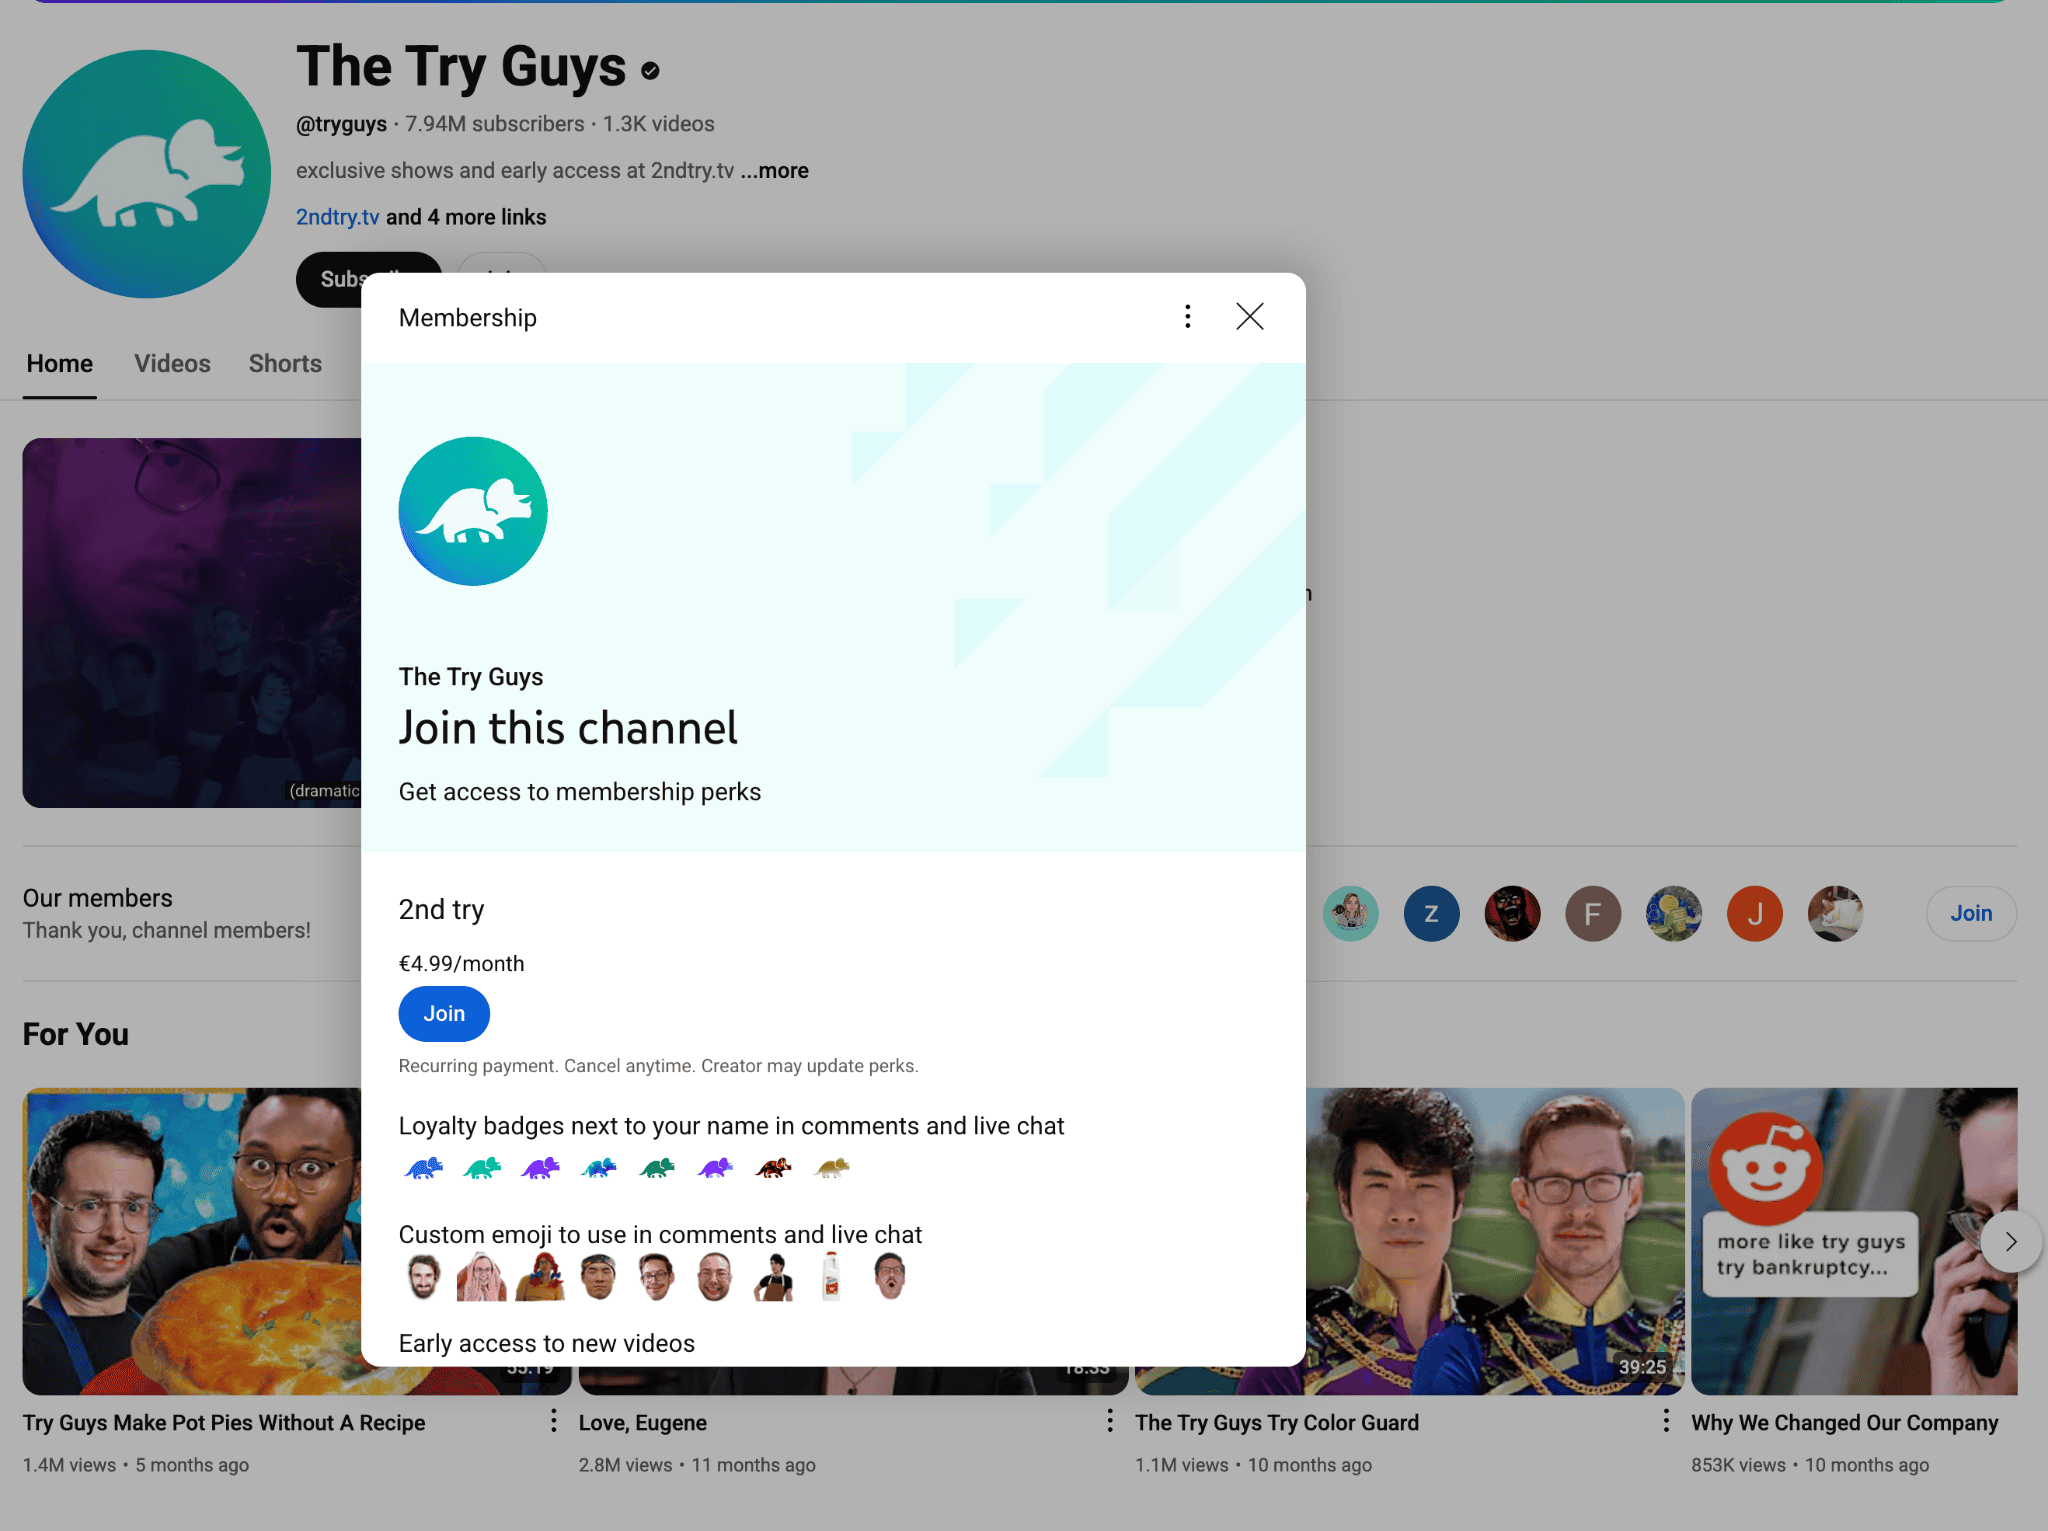This screenshot has width=2048, height=1531.
Task: Open the 2ndtry.tv link
Action: pyautogui.click(x=338, y=217)
